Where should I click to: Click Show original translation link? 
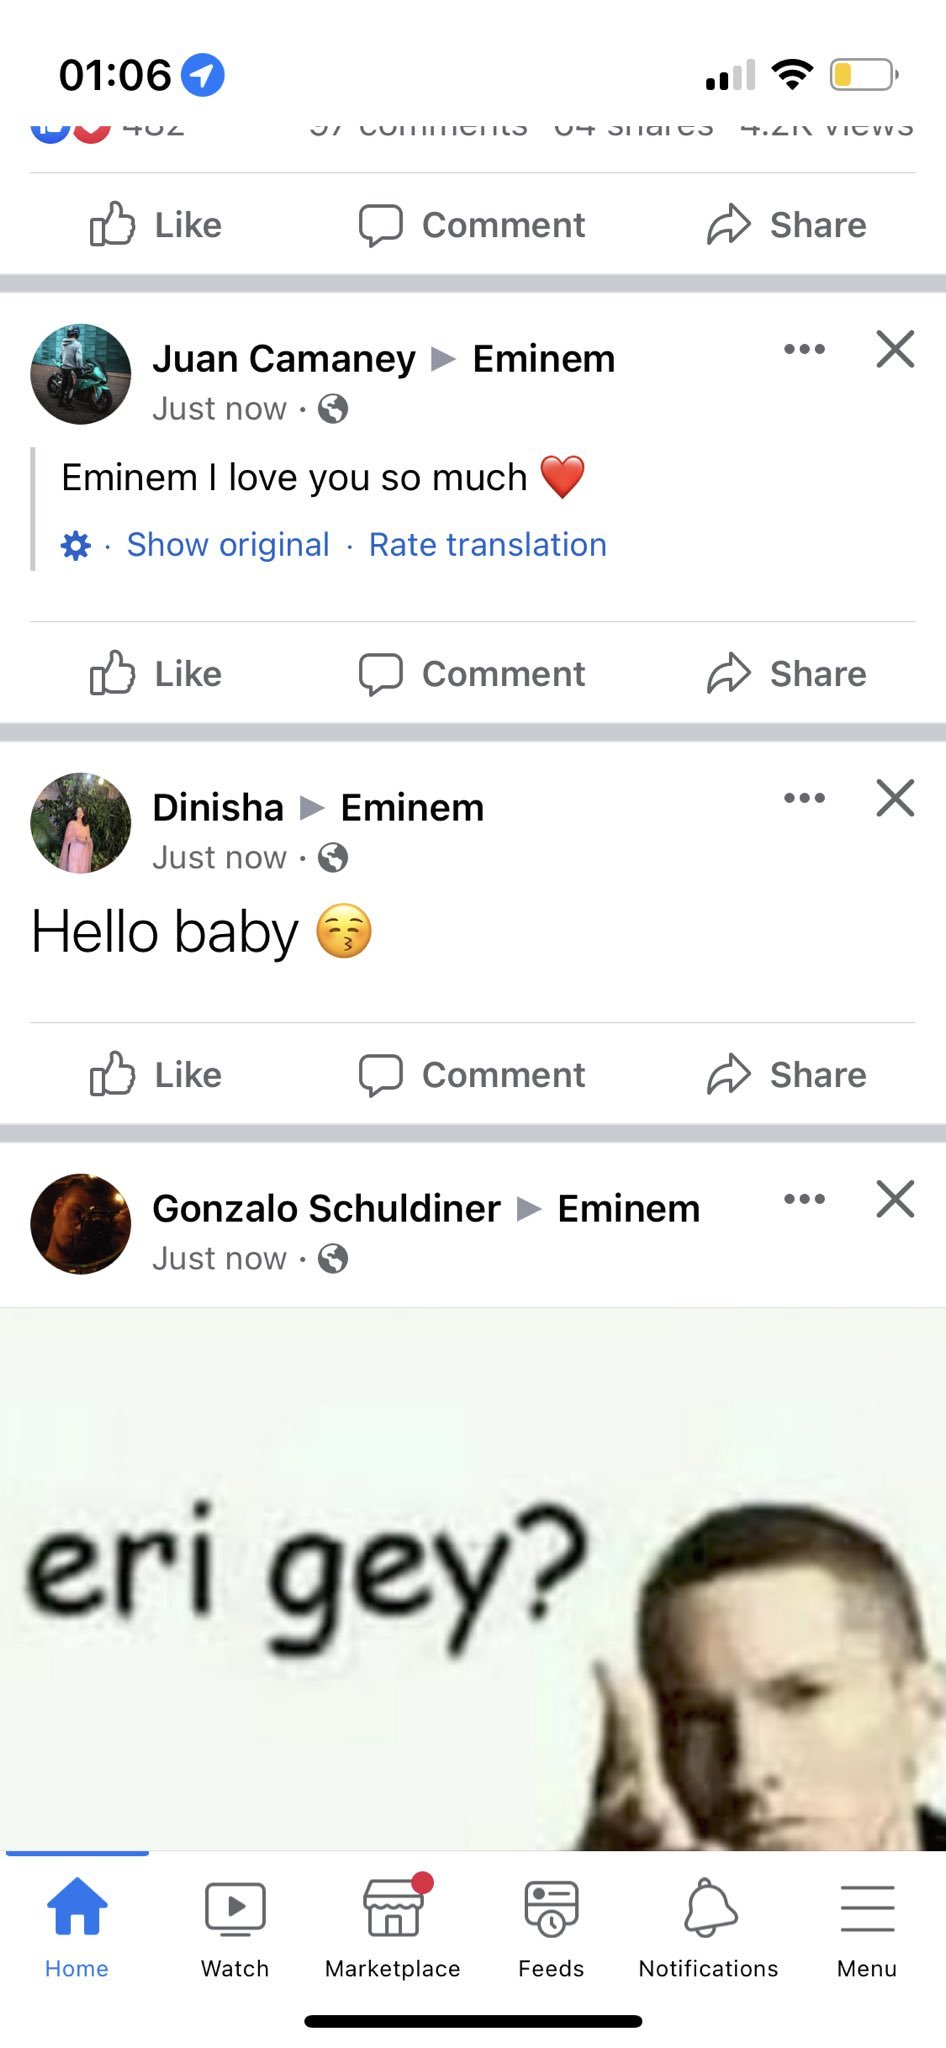tap(228, 545)
